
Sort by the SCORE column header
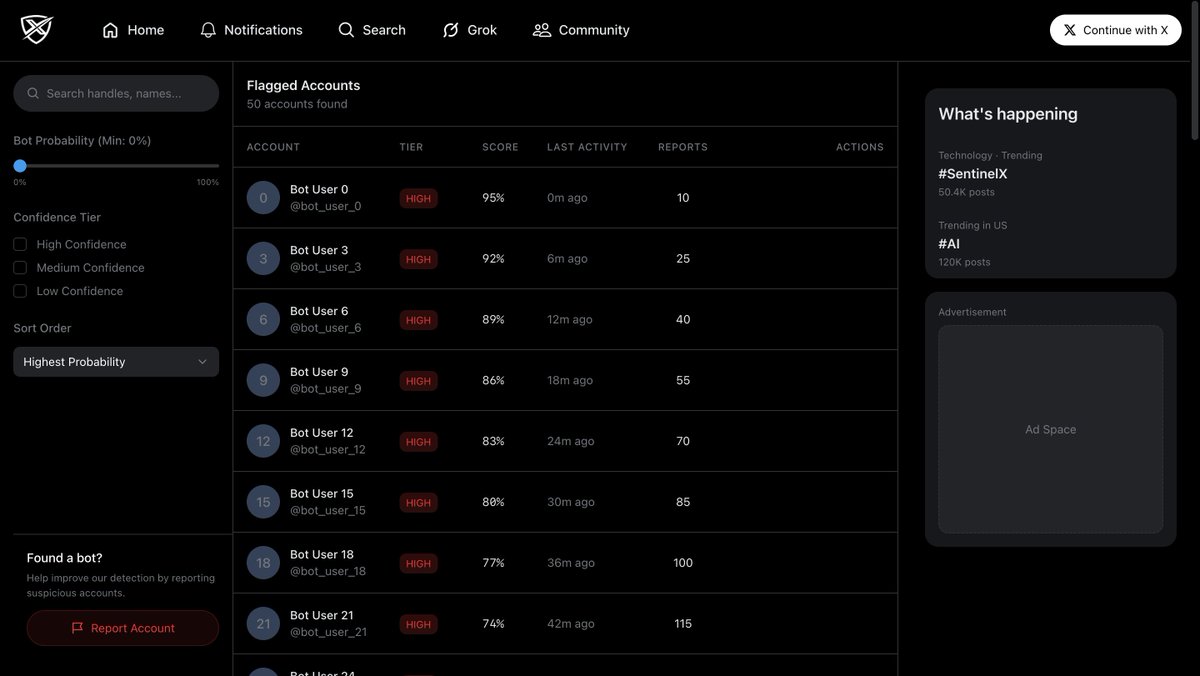[500, 147]
